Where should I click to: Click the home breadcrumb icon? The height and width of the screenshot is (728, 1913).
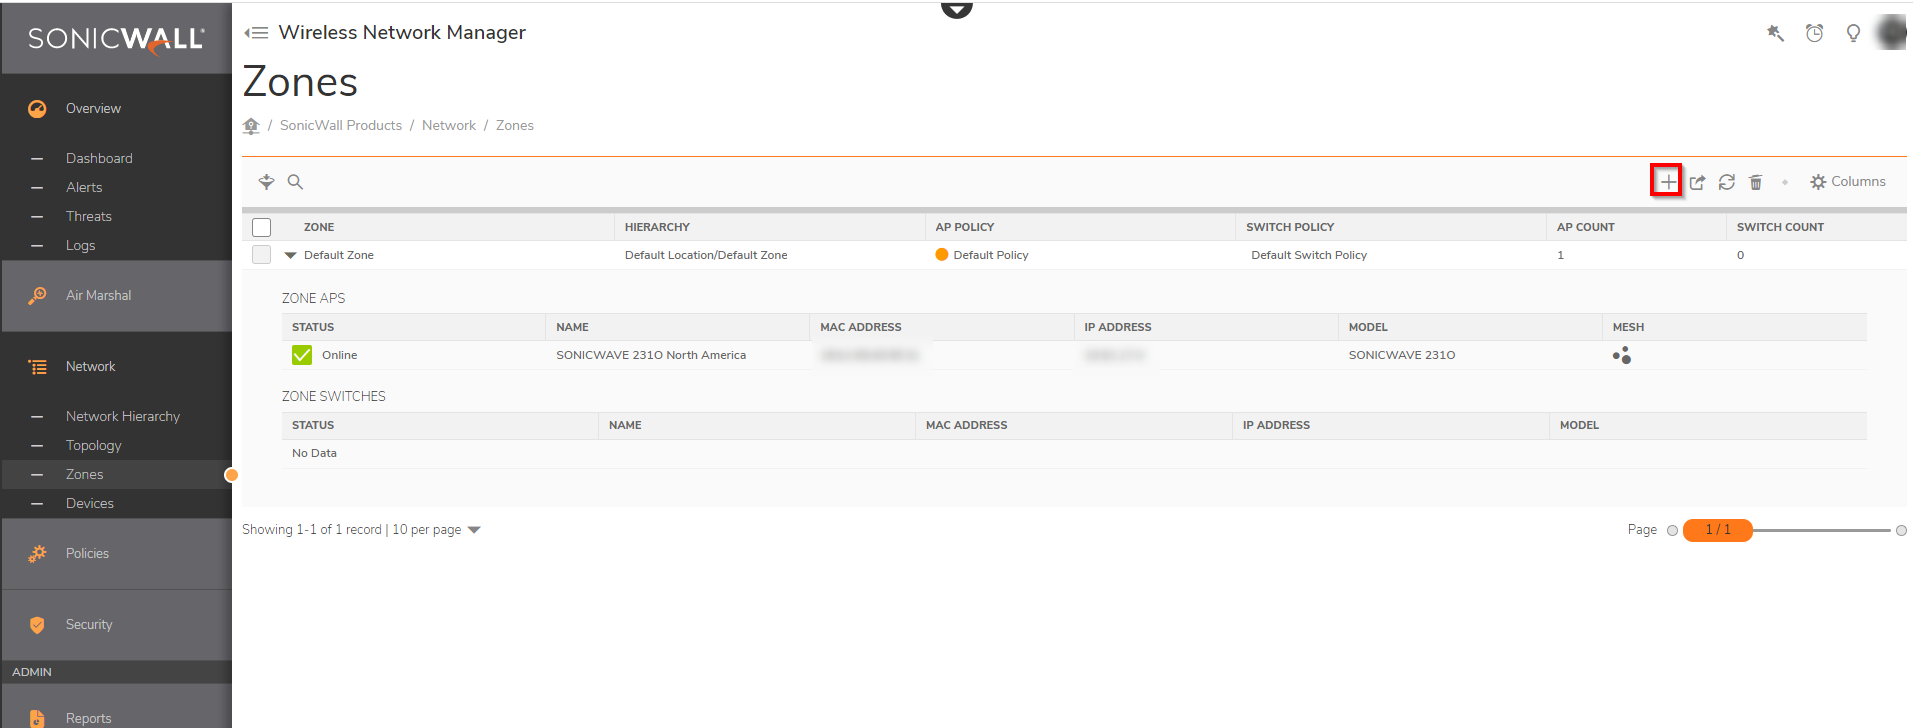pos(251,125)
